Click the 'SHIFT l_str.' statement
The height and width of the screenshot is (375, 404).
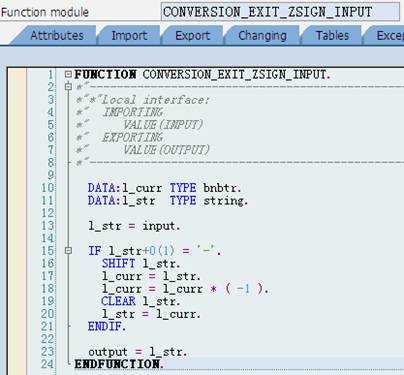(141, 264)
